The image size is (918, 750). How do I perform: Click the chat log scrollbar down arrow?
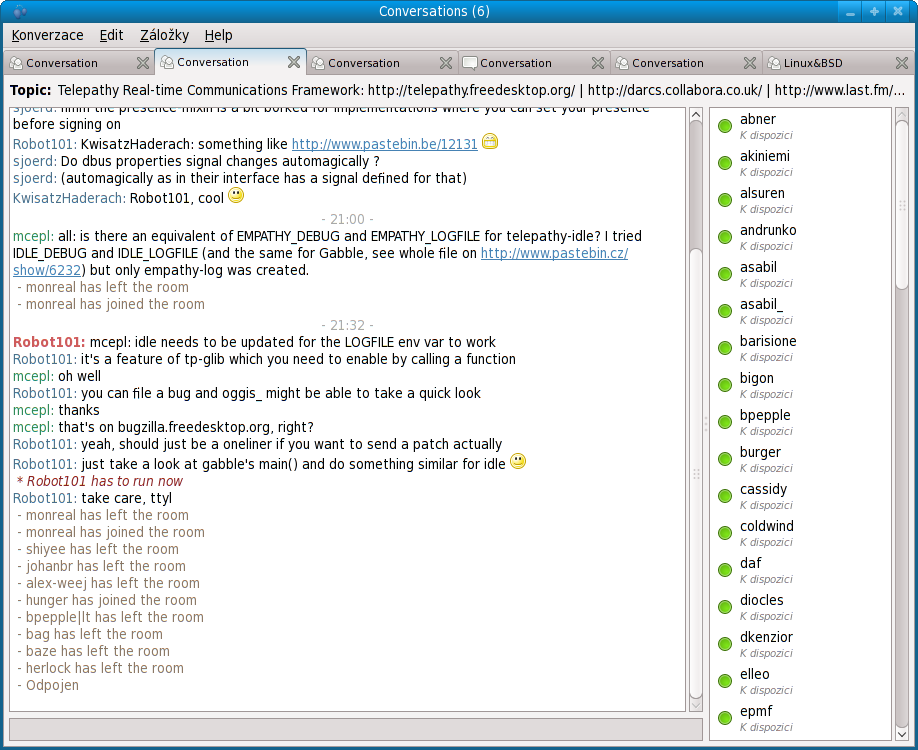pyautogui.click(x=696, y=704)
